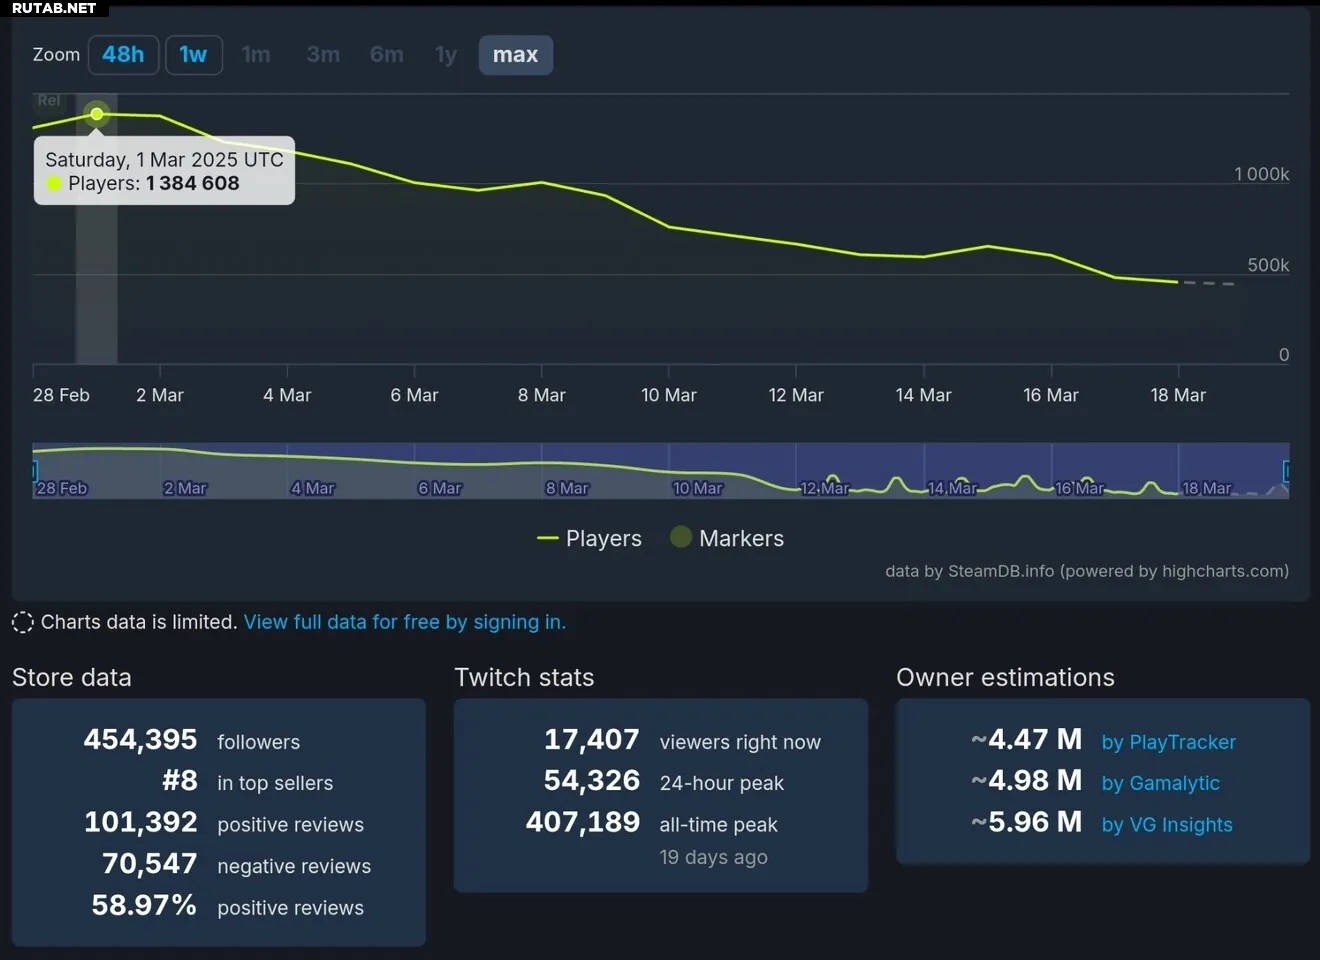Switch chart zoom to 1w
Viewport: 1320px width, 960px height.
point(193,55)
